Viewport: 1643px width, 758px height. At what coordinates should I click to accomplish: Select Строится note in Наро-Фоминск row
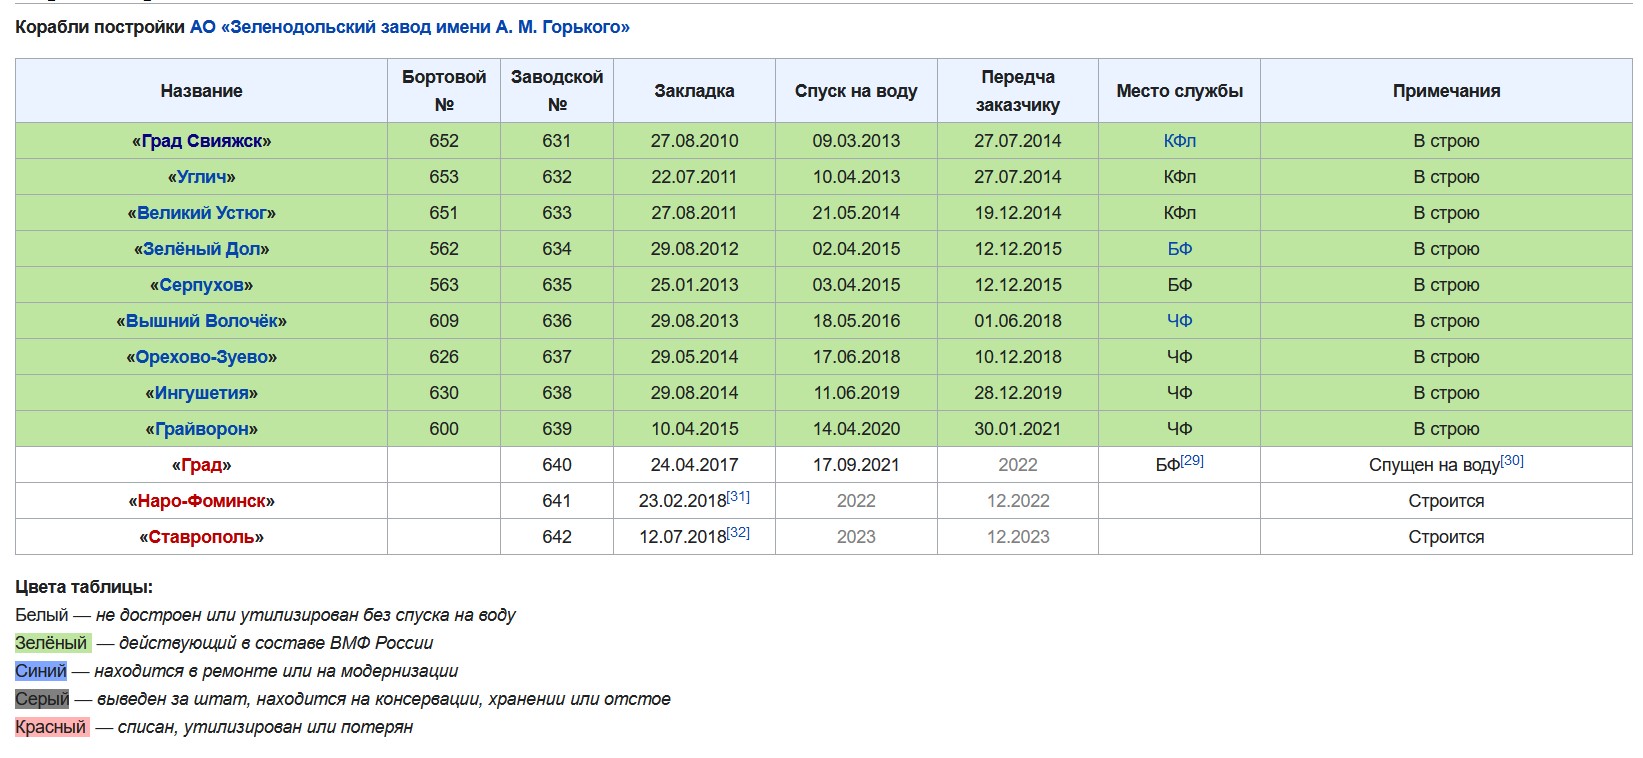[x=1446, y=501]
